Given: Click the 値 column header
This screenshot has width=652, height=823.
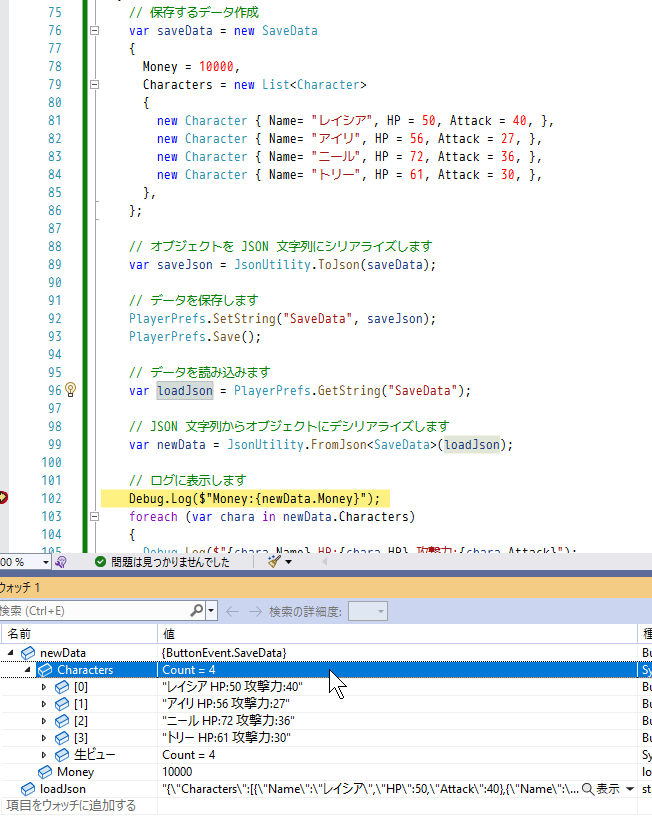Looking at the screenshot, I should [397, 634].
